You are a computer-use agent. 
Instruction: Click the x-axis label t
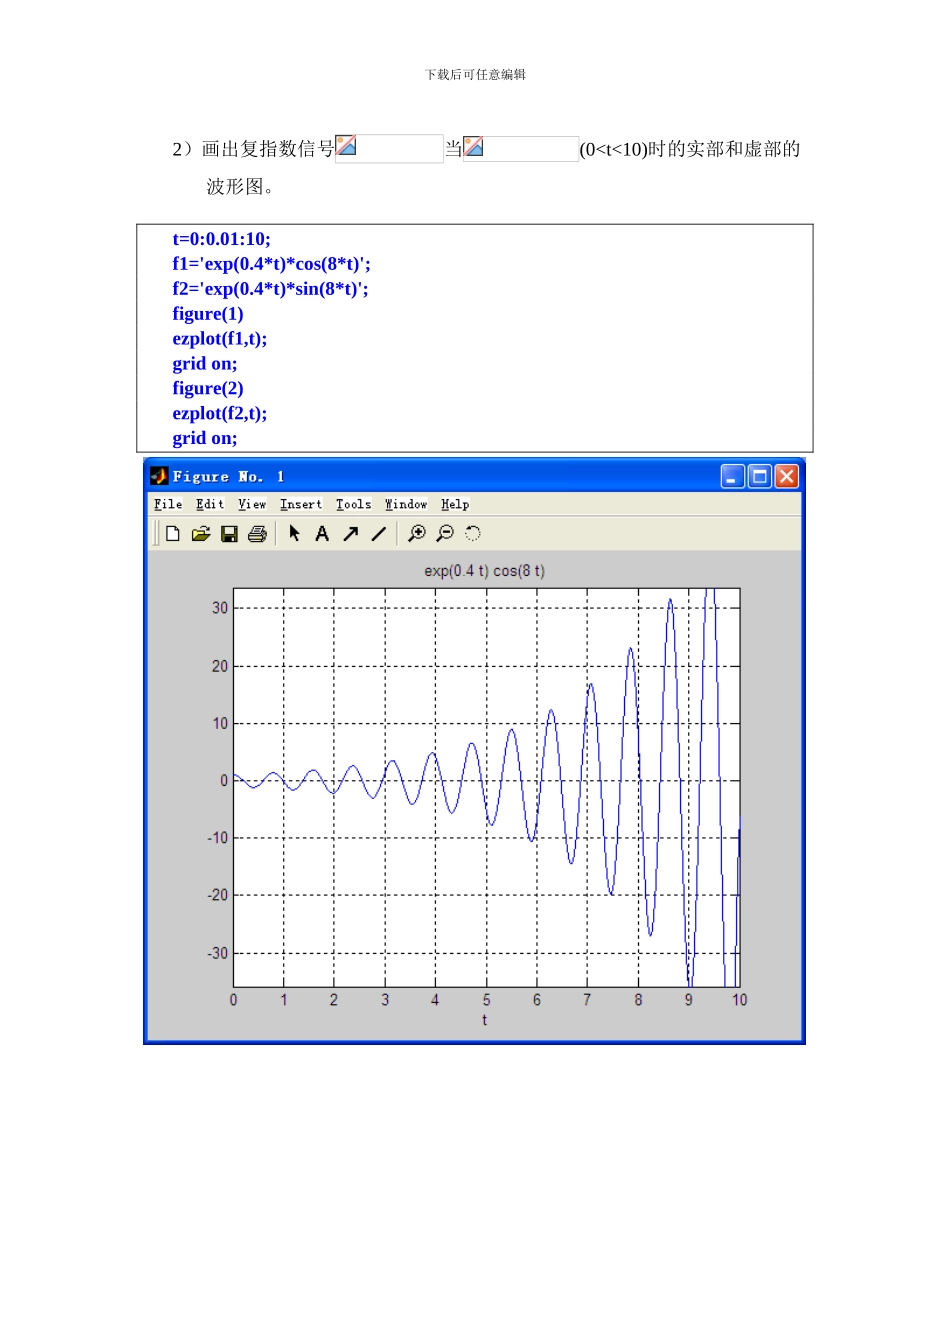[485, 1020]
